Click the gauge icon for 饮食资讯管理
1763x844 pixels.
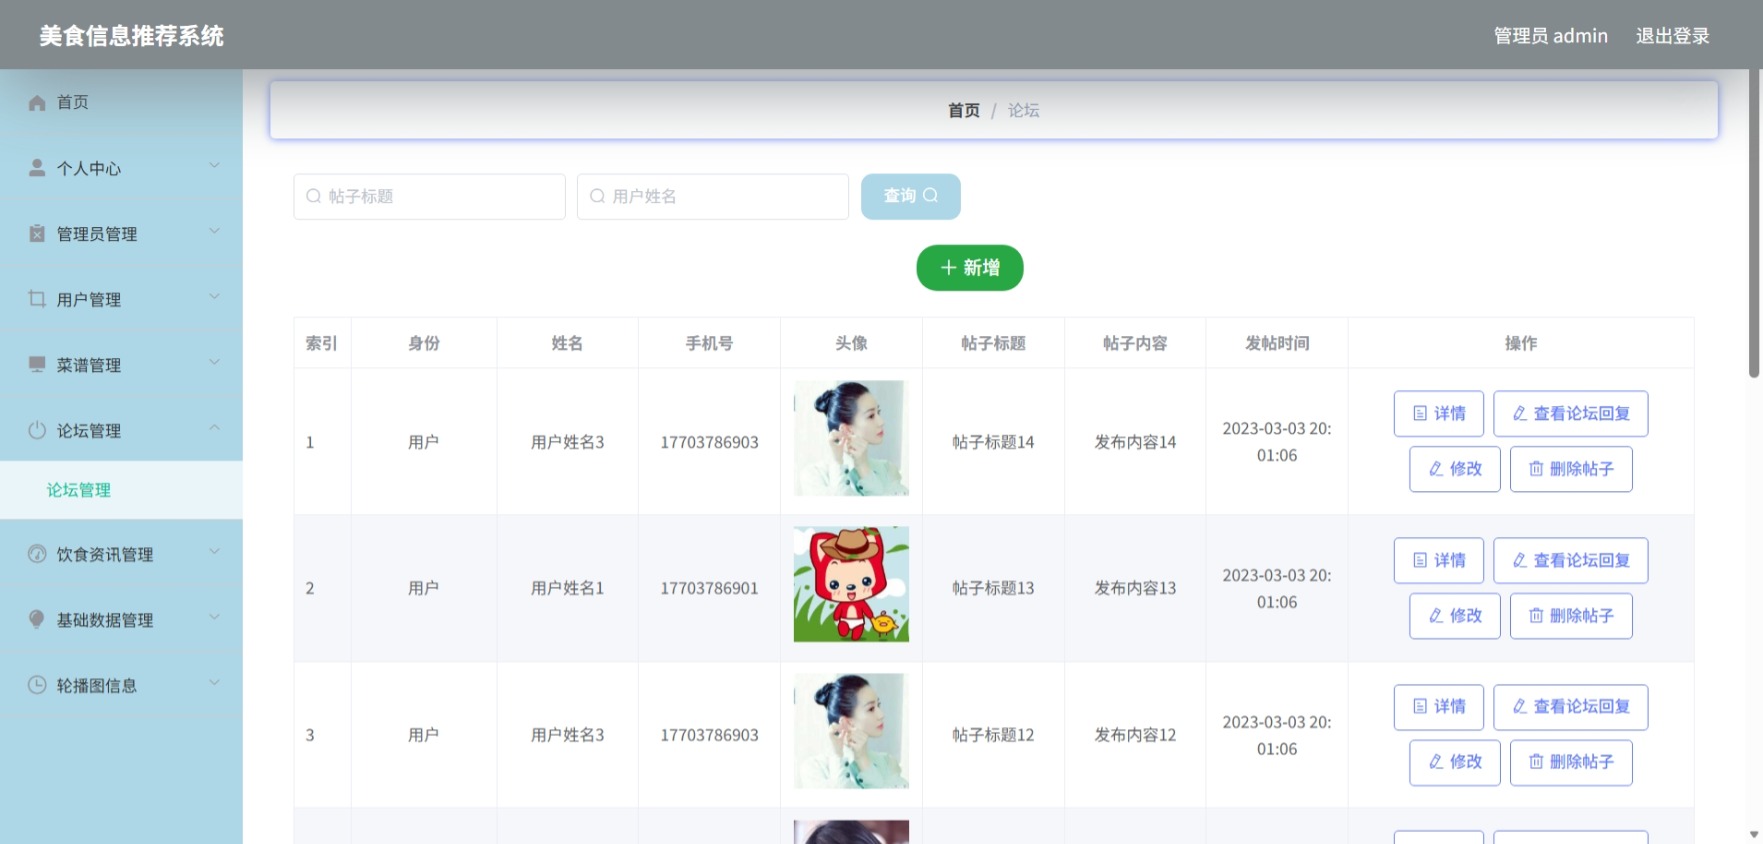37,554
